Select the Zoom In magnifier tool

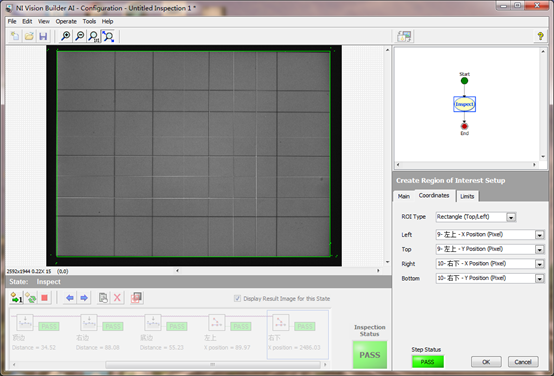pyautogui.click(x=66, y=36)
